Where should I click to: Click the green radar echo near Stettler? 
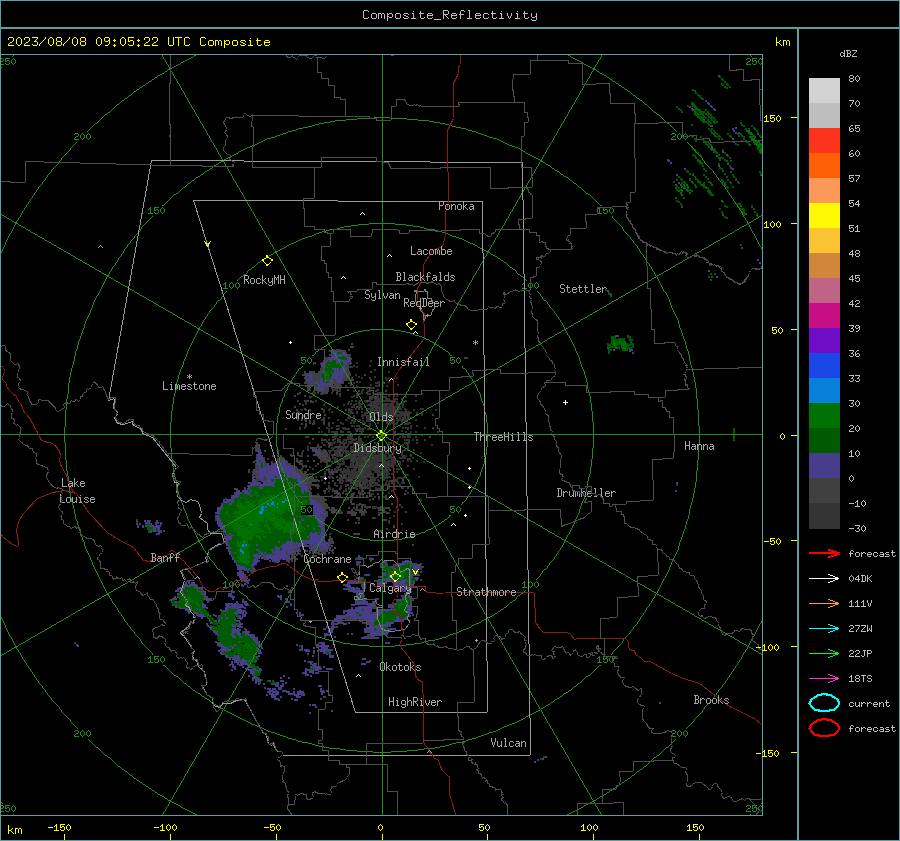tap(620, 344)
